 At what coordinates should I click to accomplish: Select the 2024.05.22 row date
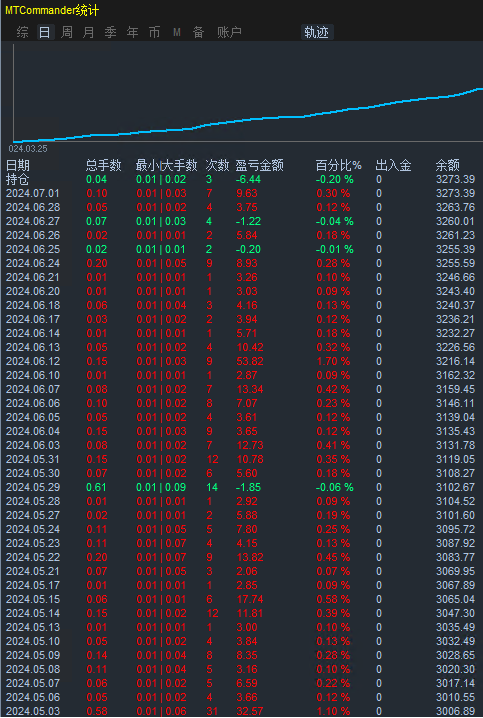[x=33, y=557]
